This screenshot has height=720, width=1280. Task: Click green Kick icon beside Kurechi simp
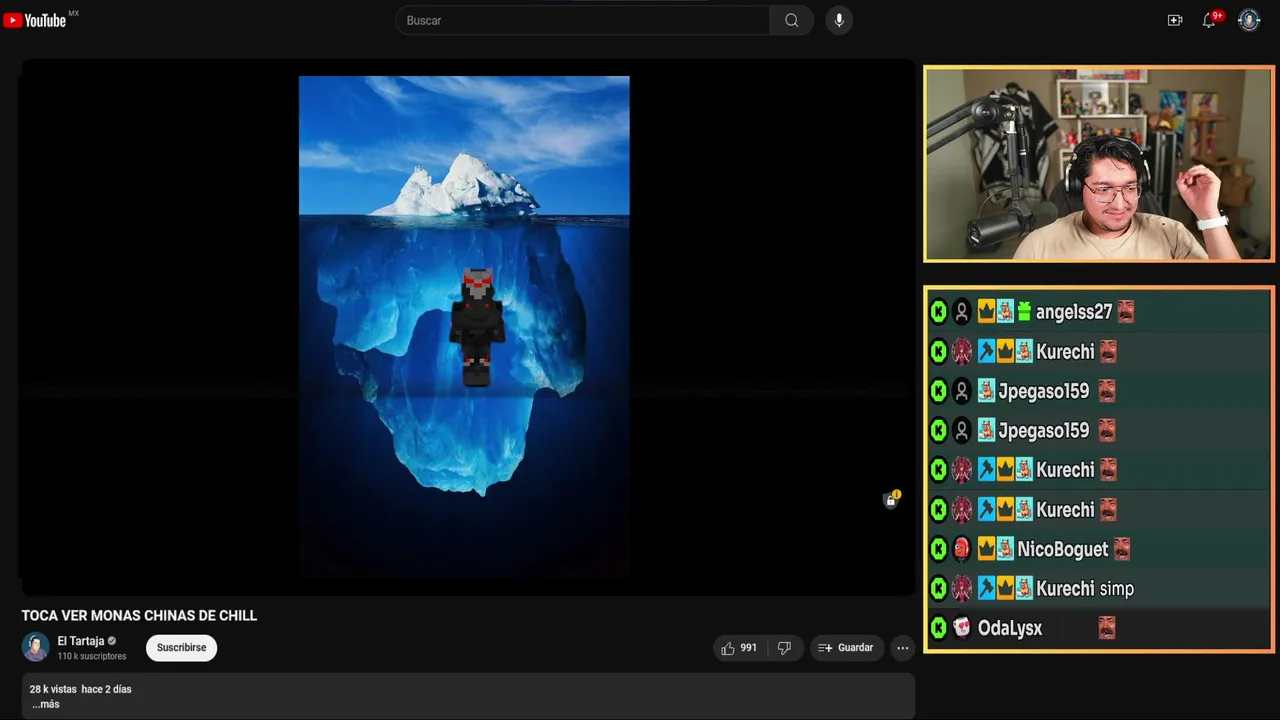click(x=938, y=589)
